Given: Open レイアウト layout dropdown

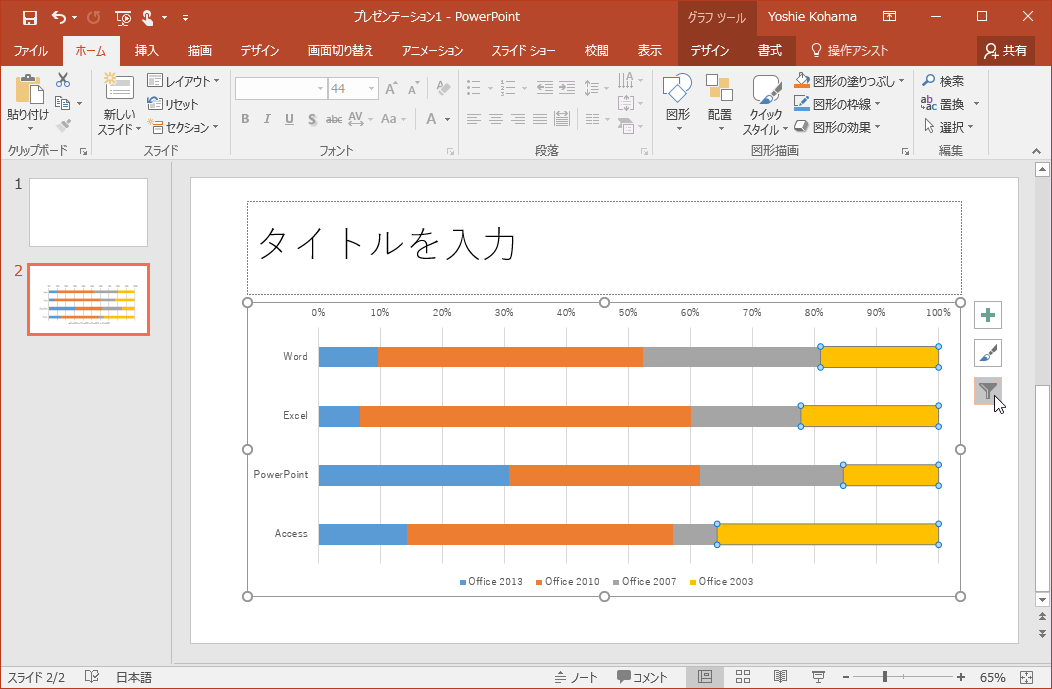Looking at the screenshot, I should [183, 81].
